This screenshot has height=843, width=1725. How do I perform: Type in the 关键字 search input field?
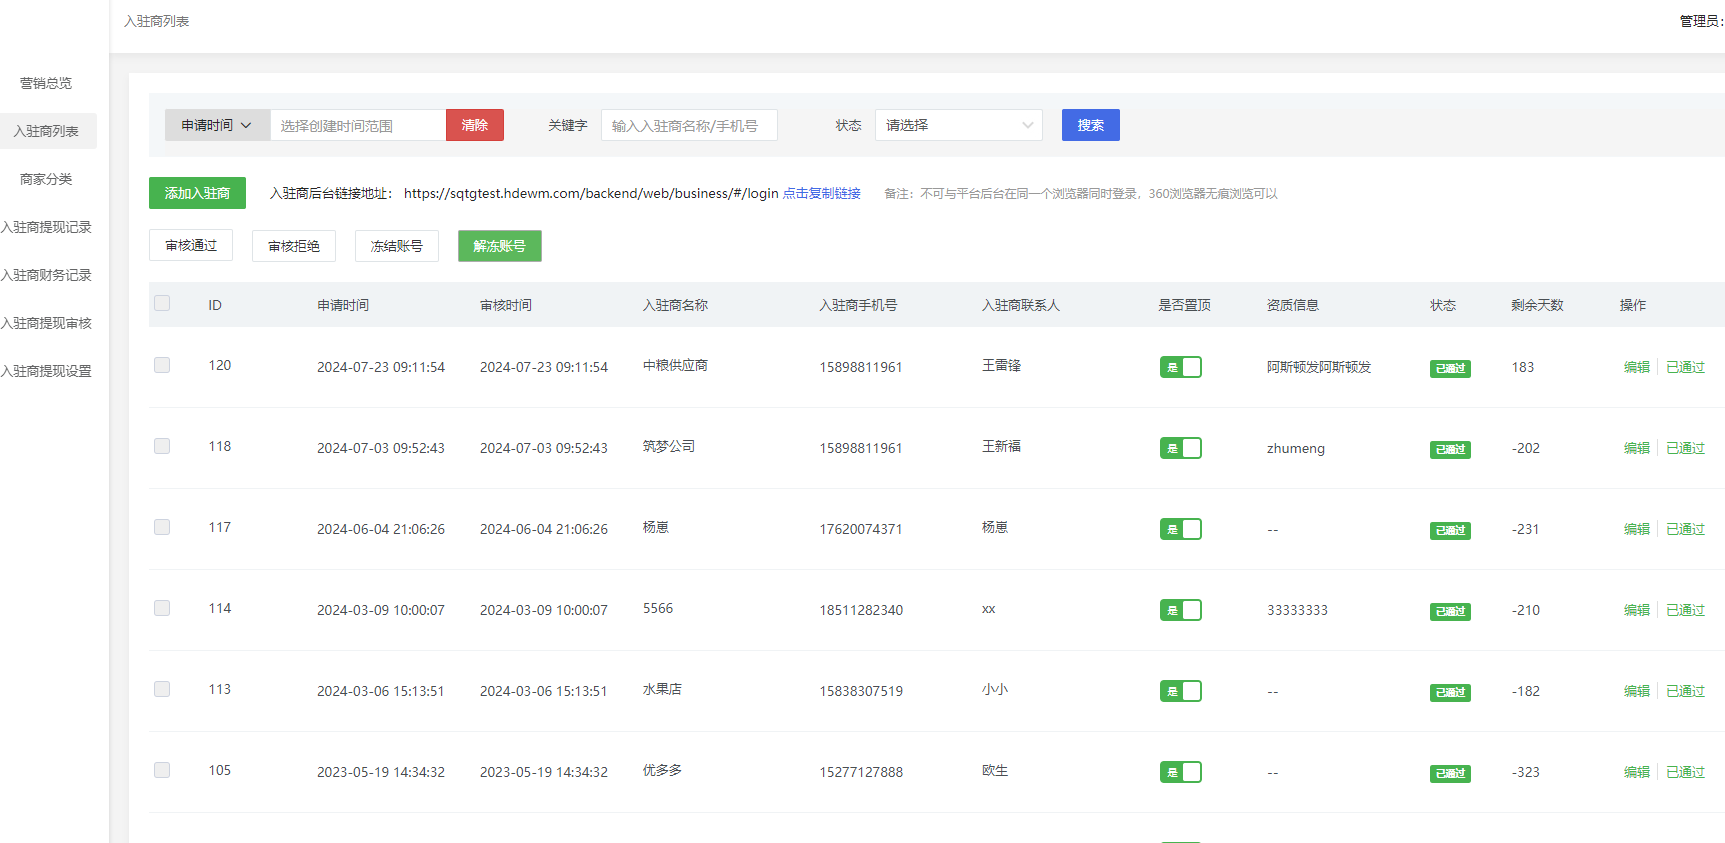(x=688, y=125)
